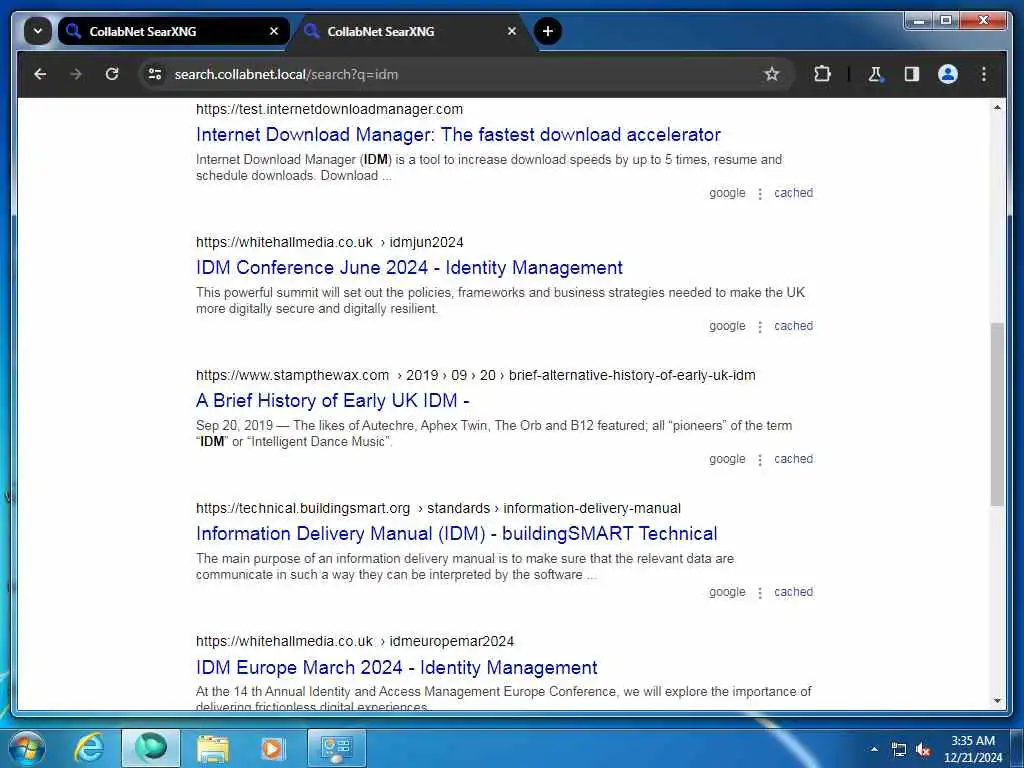This screenshot has height=768, width=1024.
Task: Click the whitehallmedia.co.uk idmjun2024 URL text
Action: pos(330,242)
